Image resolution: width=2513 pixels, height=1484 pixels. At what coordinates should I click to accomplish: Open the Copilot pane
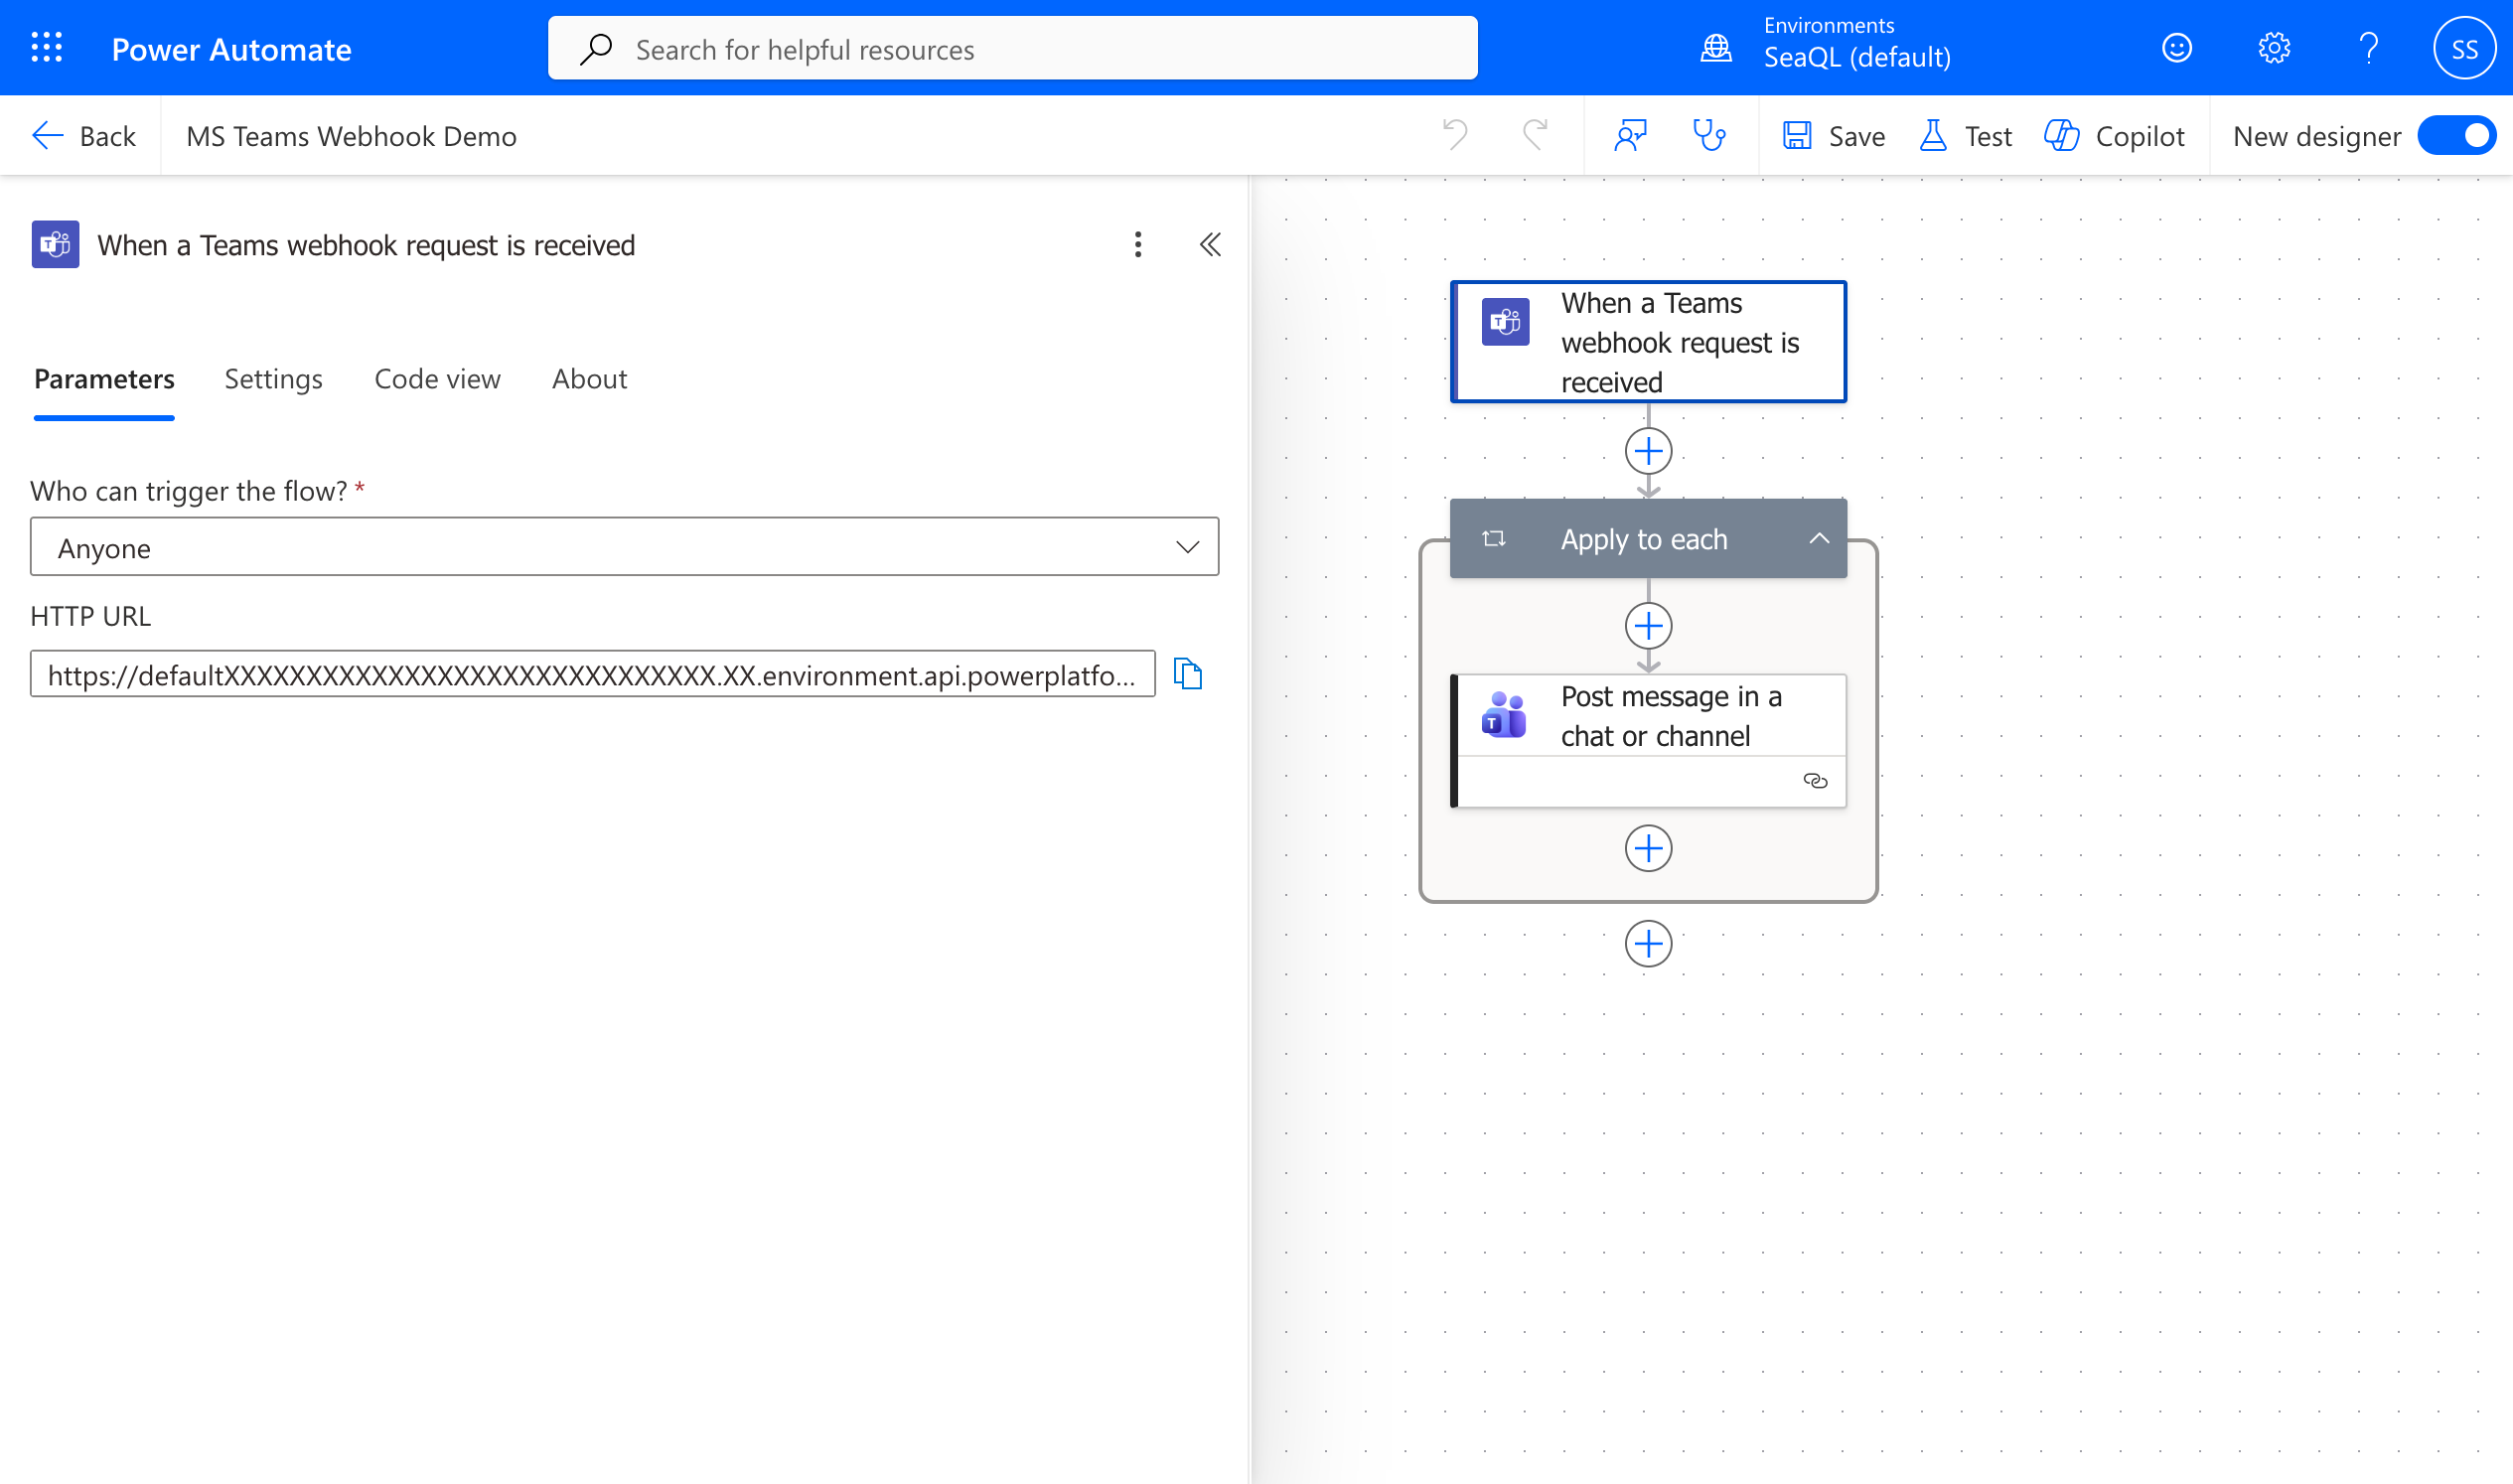click(2114, 136)
